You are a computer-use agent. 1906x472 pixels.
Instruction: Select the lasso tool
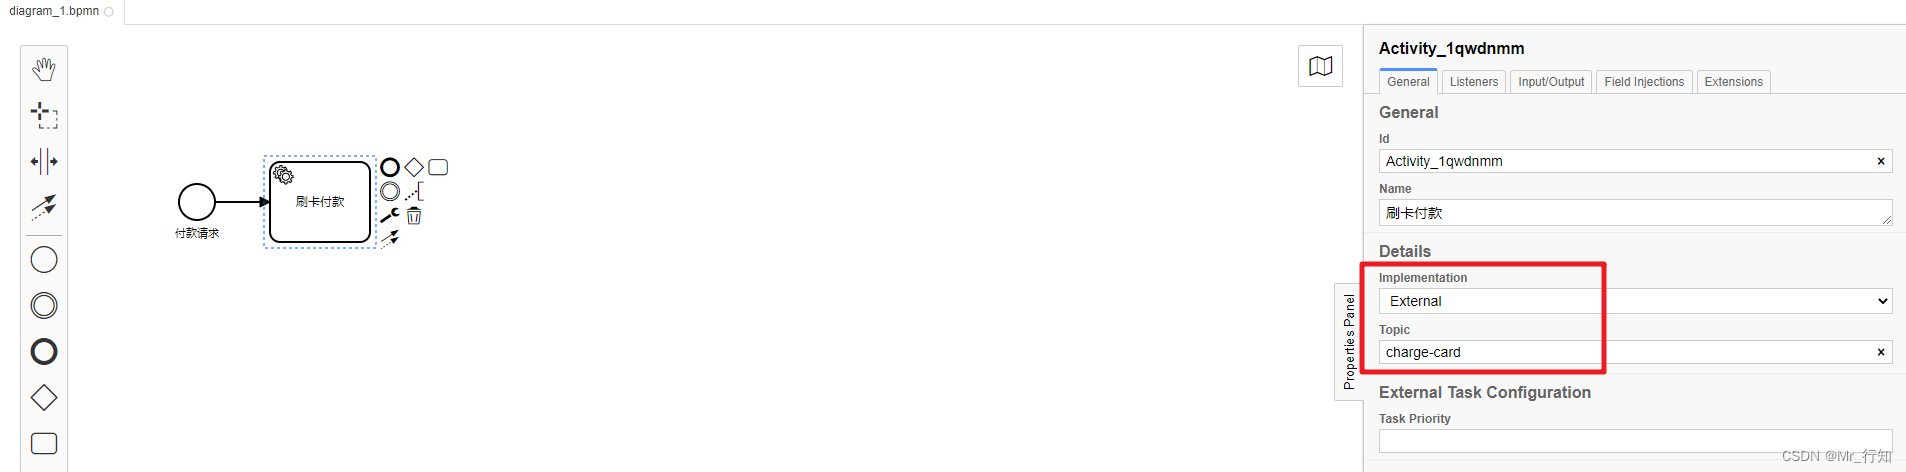[44, 115]
